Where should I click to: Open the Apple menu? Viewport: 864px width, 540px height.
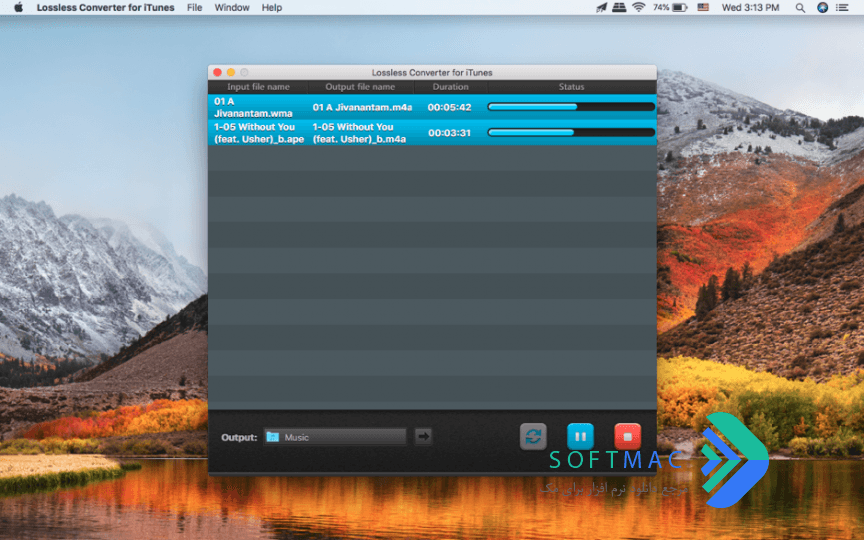18,7
